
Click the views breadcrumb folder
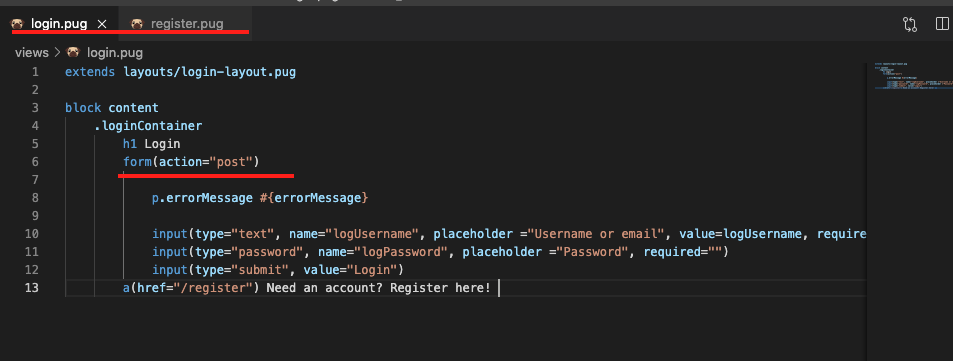32,52
